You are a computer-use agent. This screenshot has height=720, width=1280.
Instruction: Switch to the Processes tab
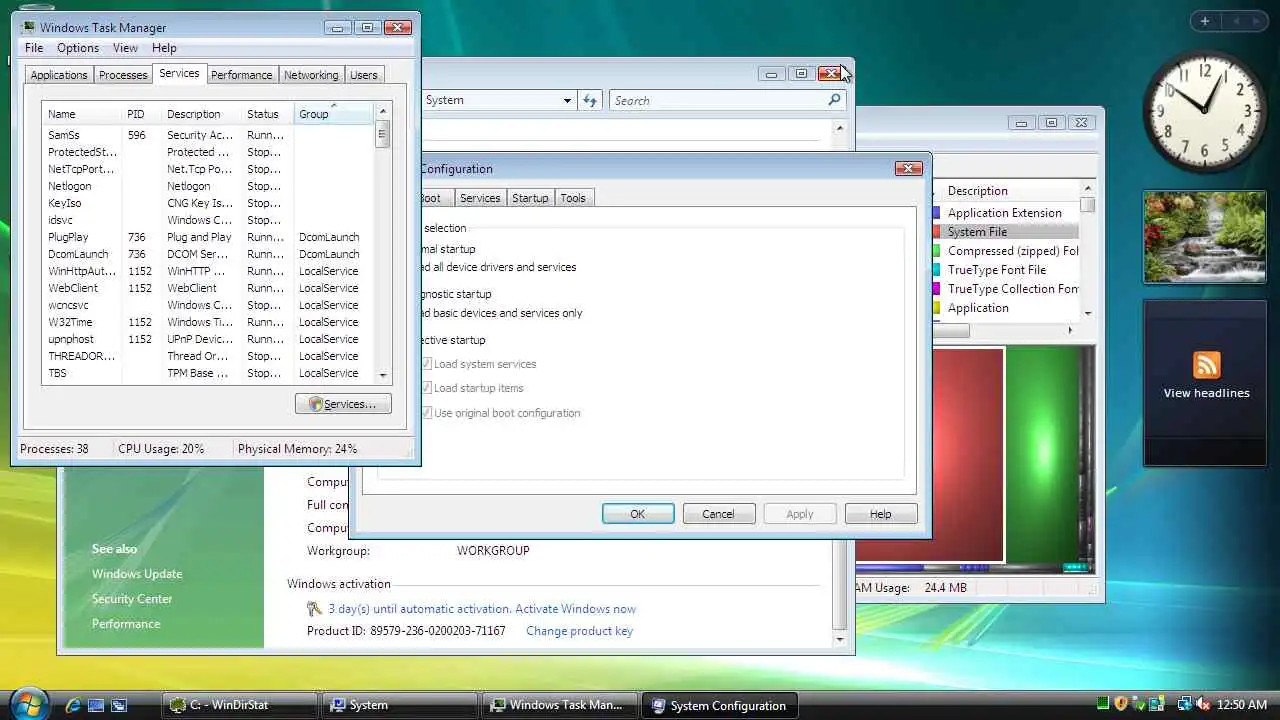coord(123,75)
